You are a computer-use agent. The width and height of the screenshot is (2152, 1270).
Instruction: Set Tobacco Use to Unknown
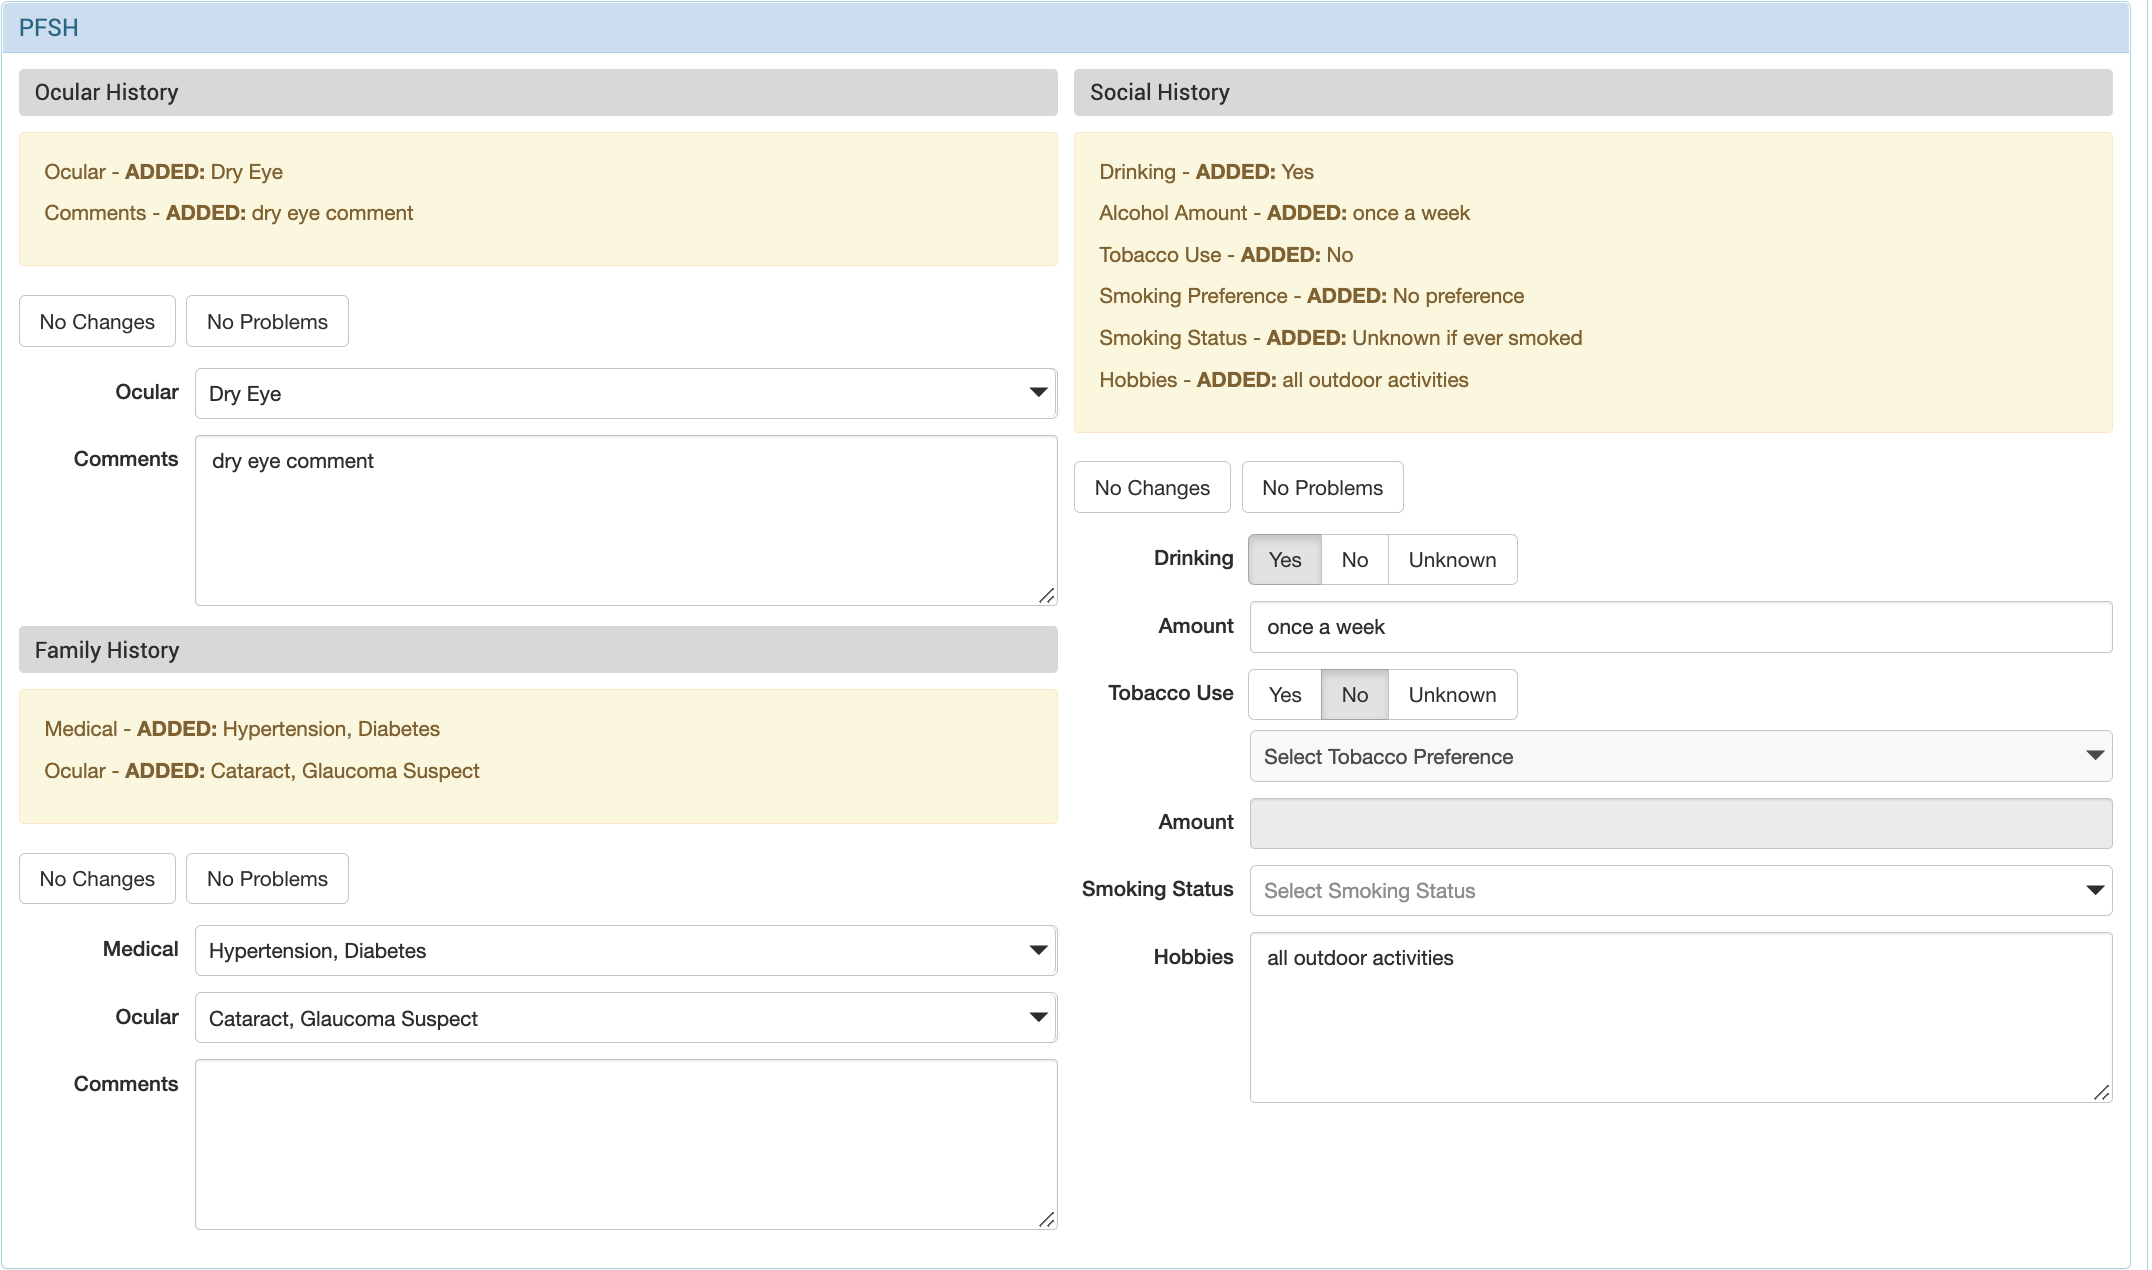pos(1451,695)
